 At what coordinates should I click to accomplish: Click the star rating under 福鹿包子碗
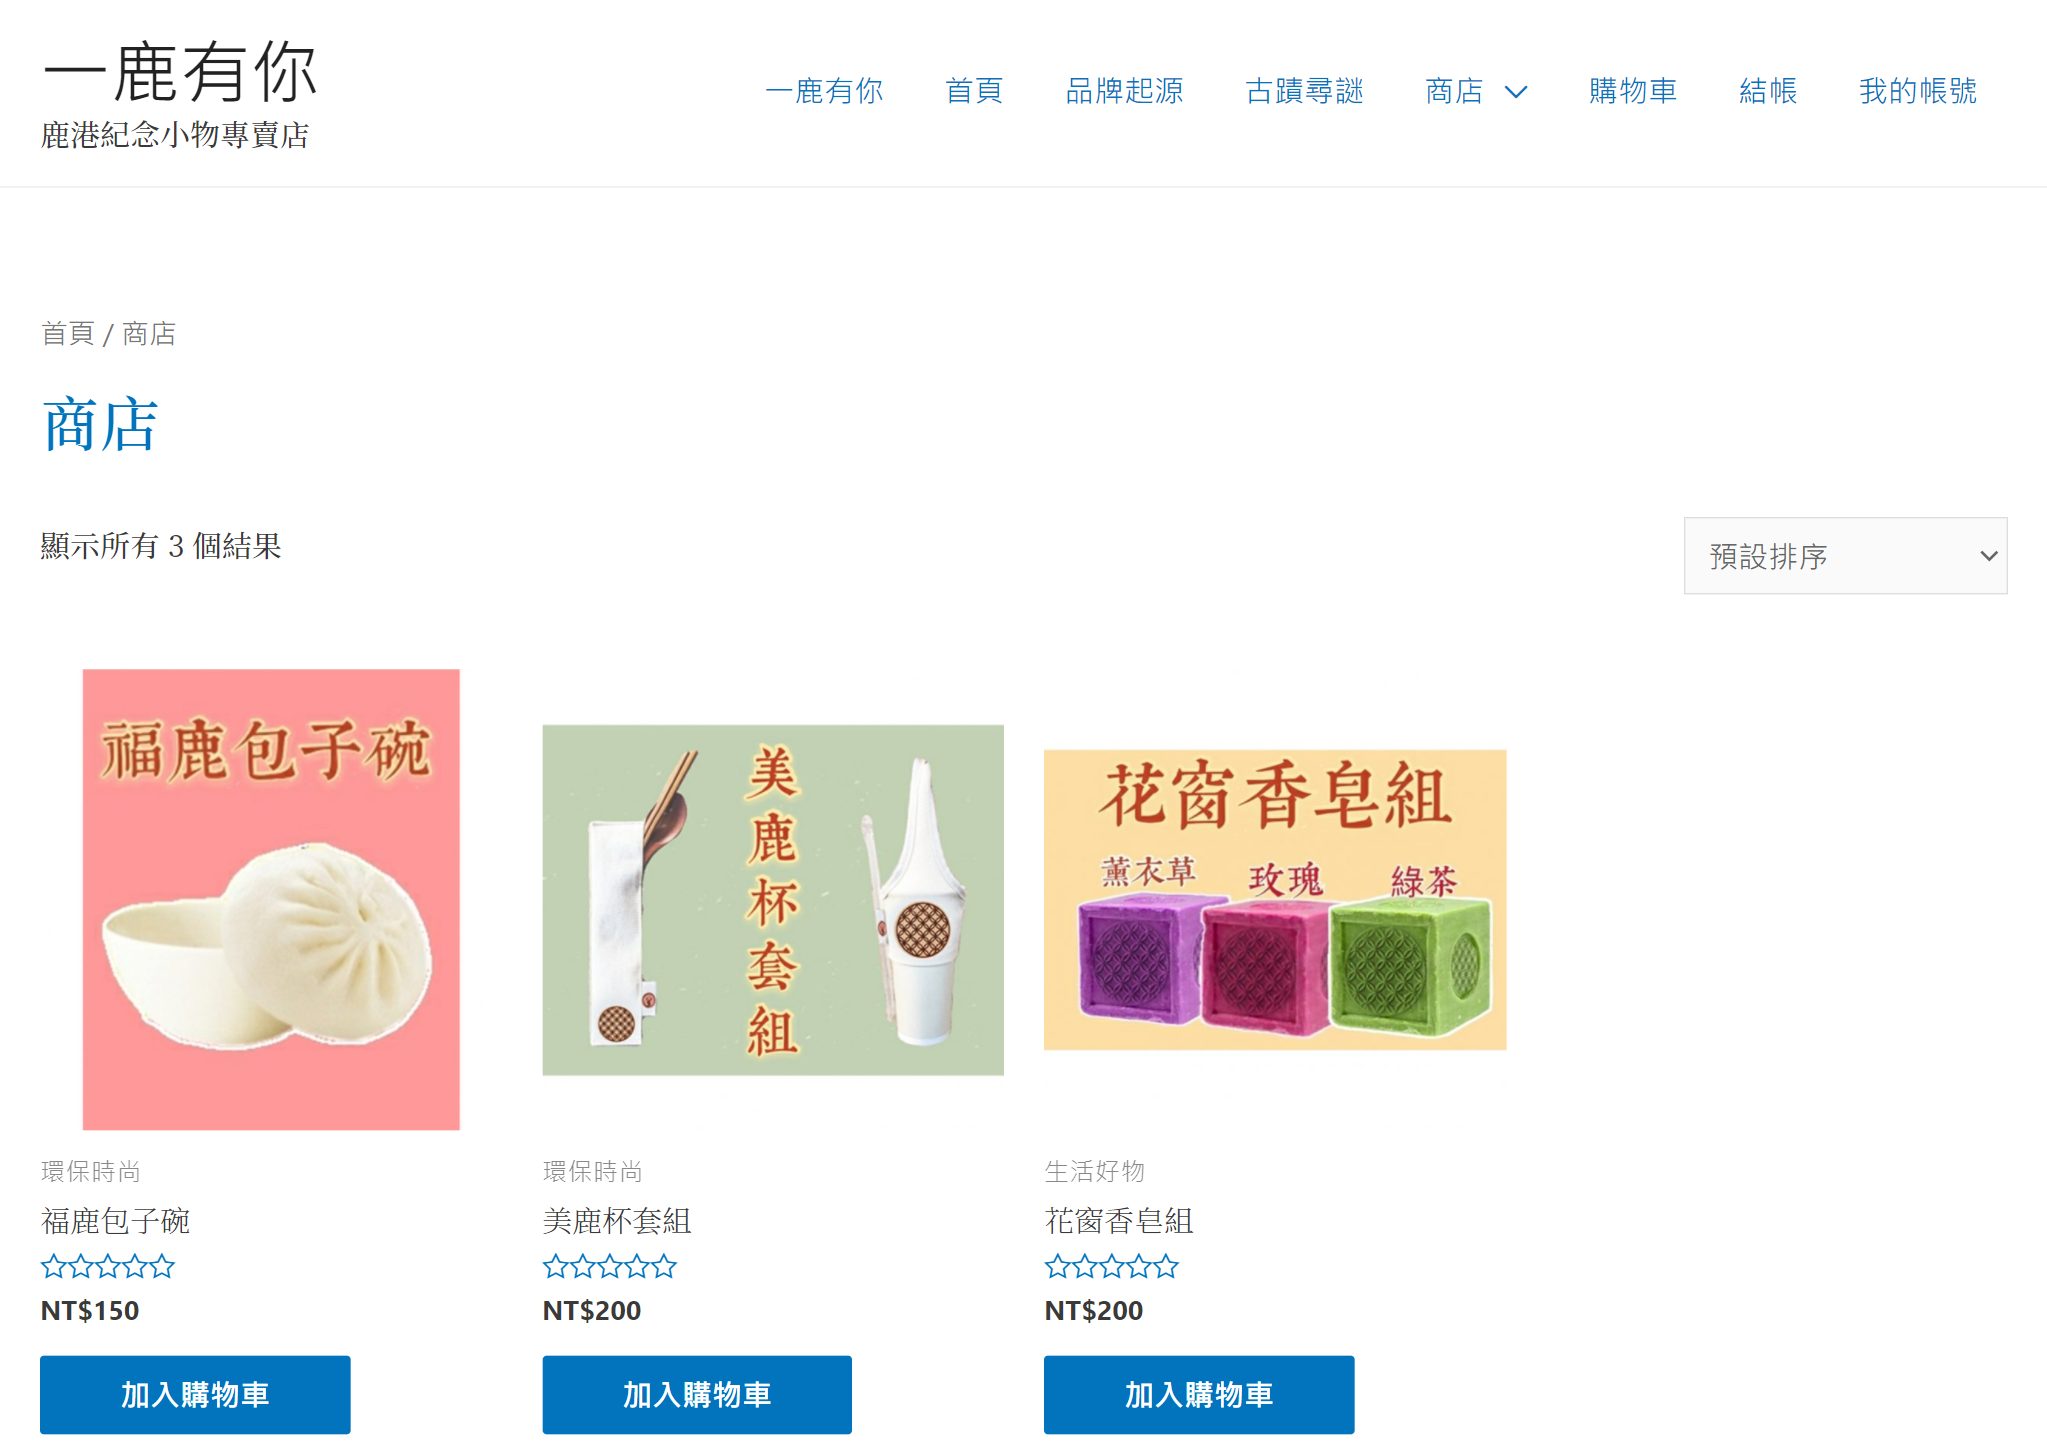coord(108,1267)
